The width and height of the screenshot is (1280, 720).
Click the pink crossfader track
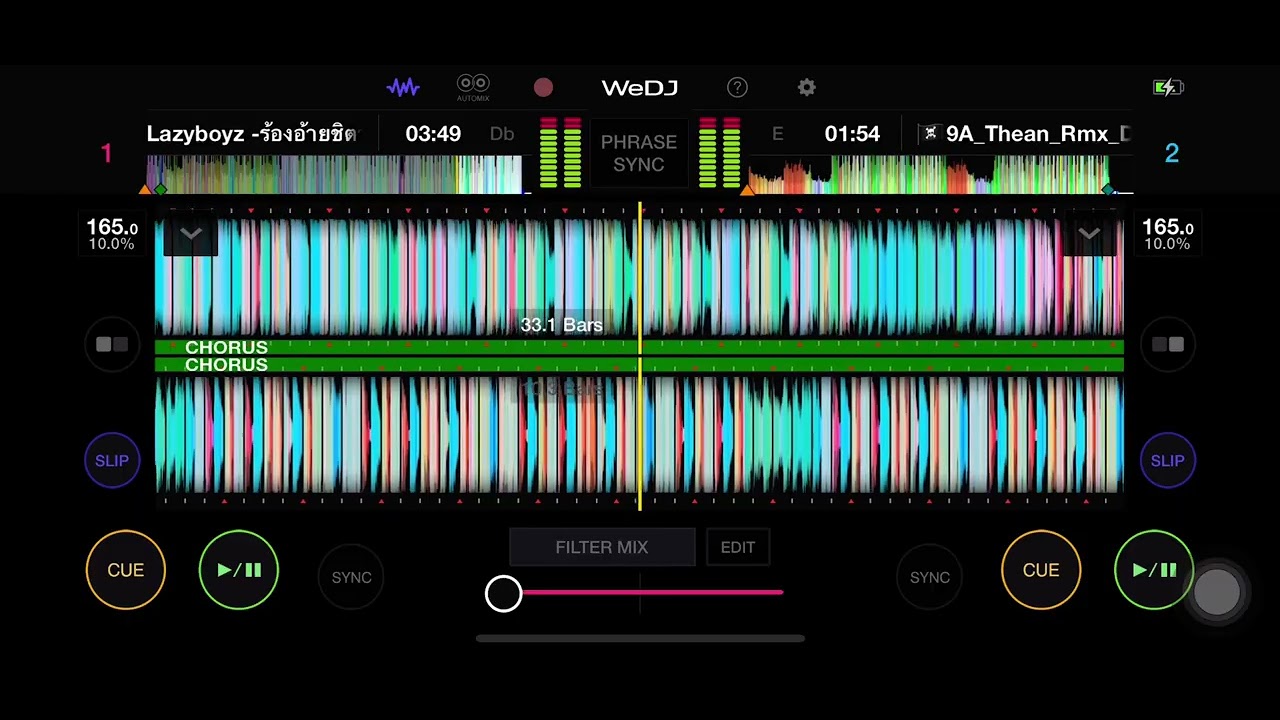click(x=652, y=592)
